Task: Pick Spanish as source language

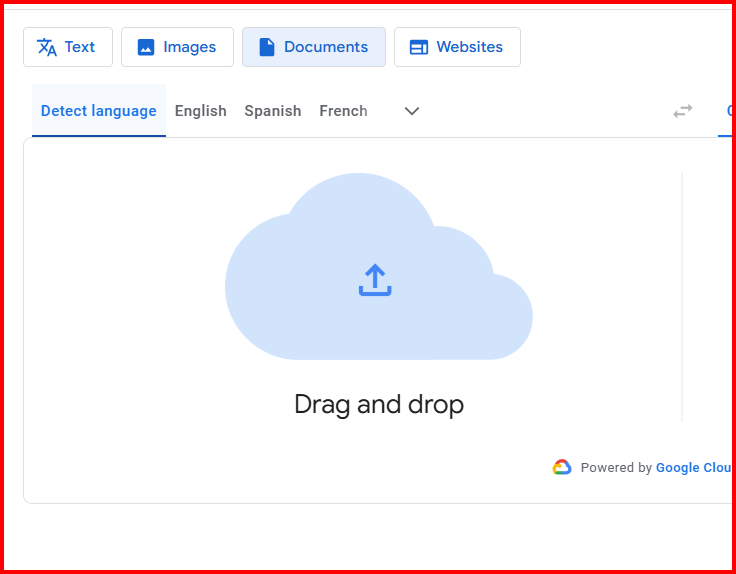Action: click(272, 111)
